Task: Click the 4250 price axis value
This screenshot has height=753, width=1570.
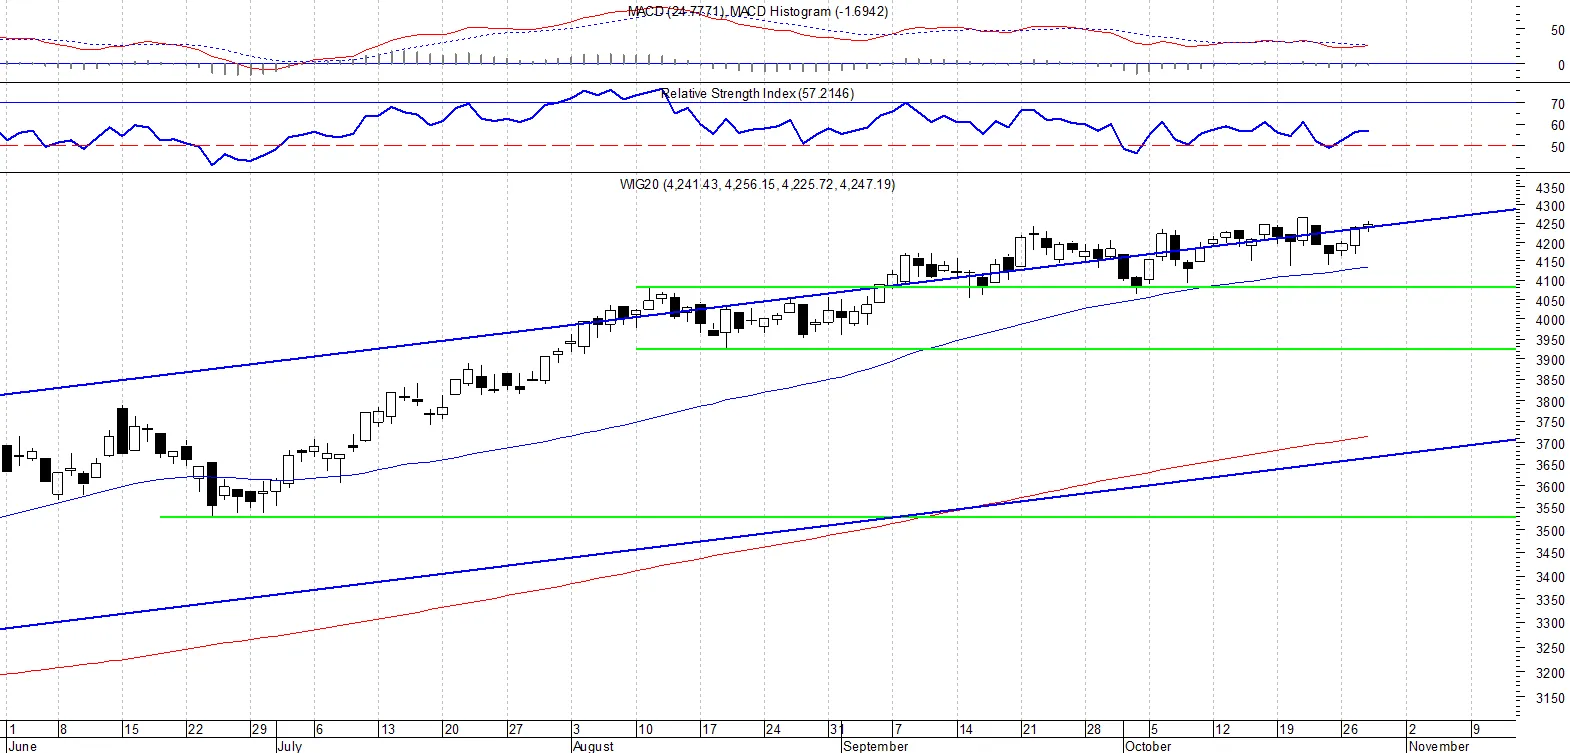Action: point(1549,225)
